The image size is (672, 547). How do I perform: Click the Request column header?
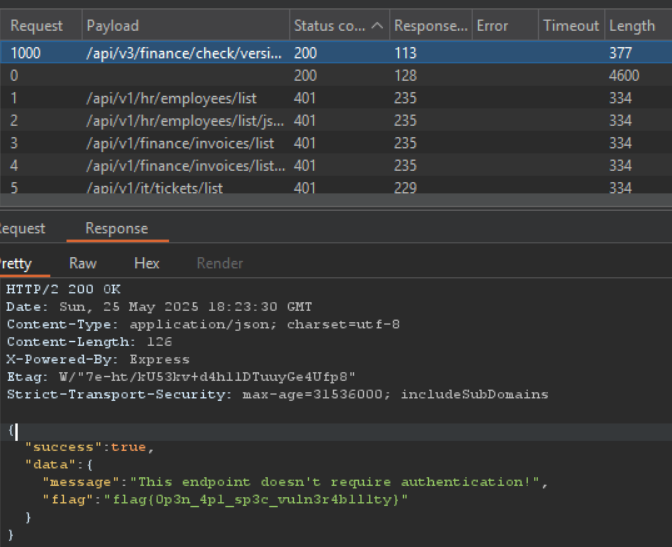(x=36, y=26)
